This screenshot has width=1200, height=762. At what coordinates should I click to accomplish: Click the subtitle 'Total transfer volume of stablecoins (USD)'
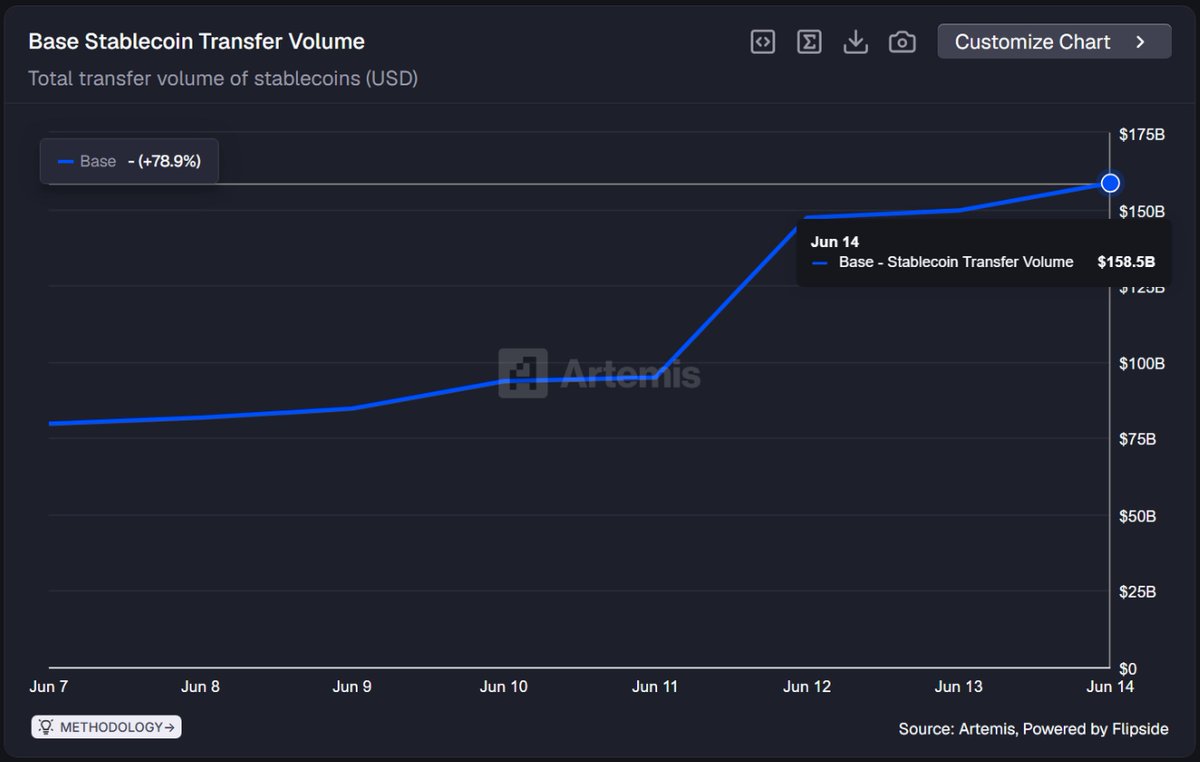tap(223, 78)
